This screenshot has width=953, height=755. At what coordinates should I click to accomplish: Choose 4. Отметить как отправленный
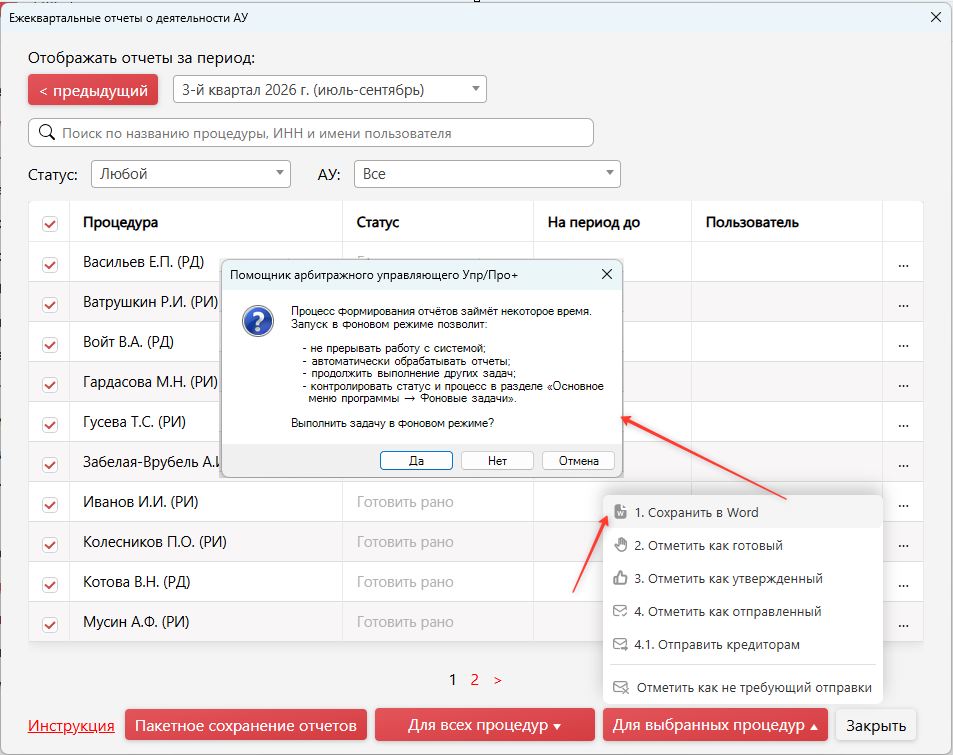[x=743, y=611]
